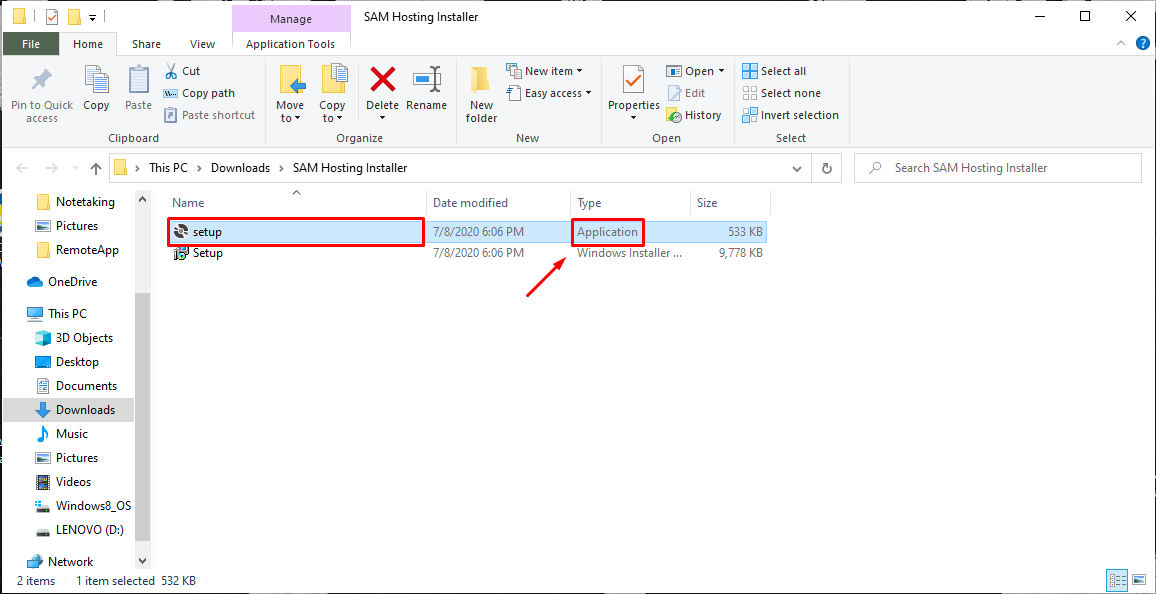This screenshot has height=594, width=1156.
Task: Open the File menu
Action: click(31, 44)
